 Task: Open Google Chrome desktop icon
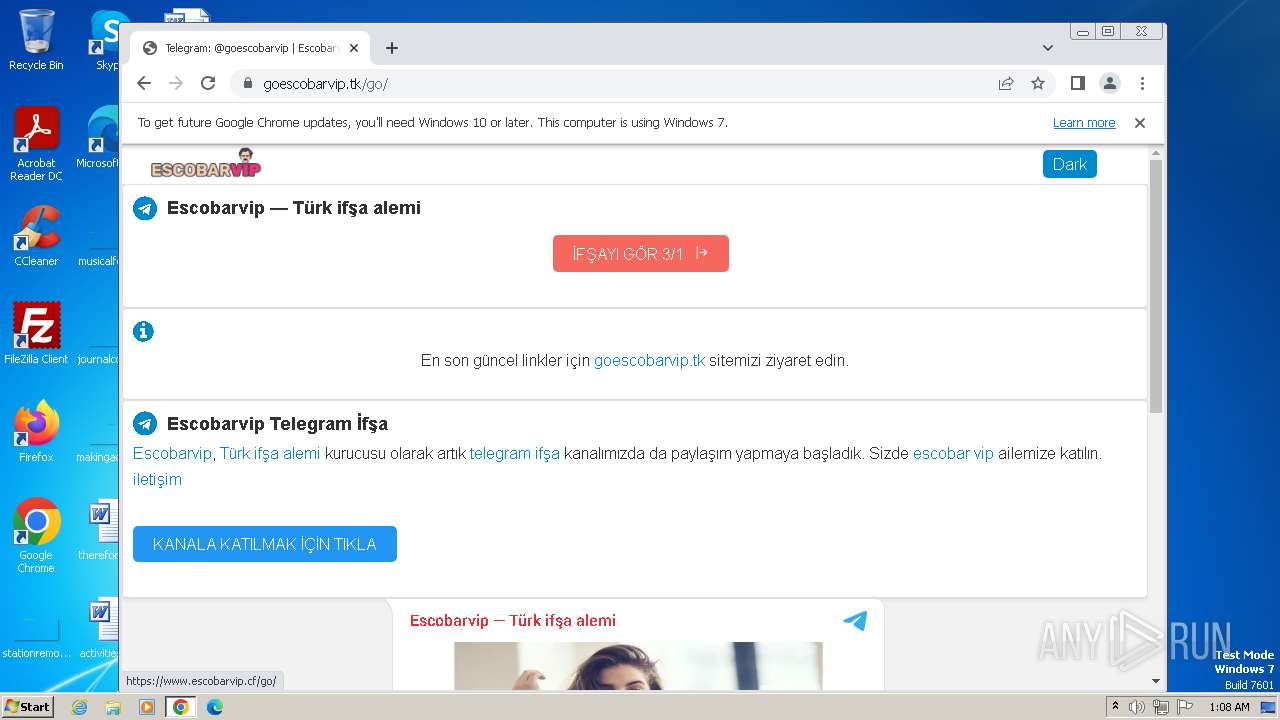tap(36, 535)
